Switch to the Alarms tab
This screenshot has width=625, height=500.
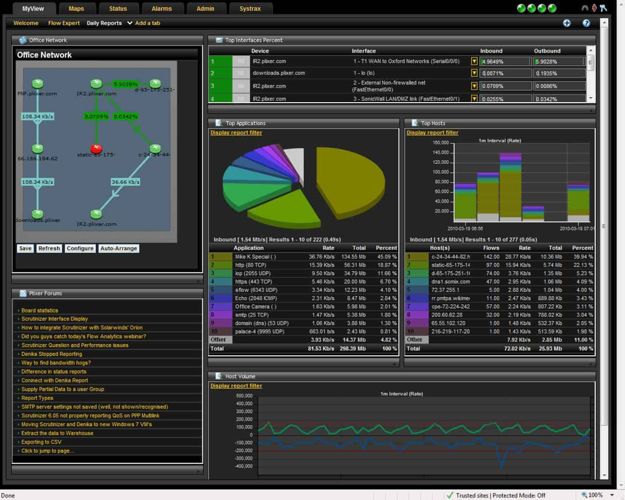tap(162, 8)
